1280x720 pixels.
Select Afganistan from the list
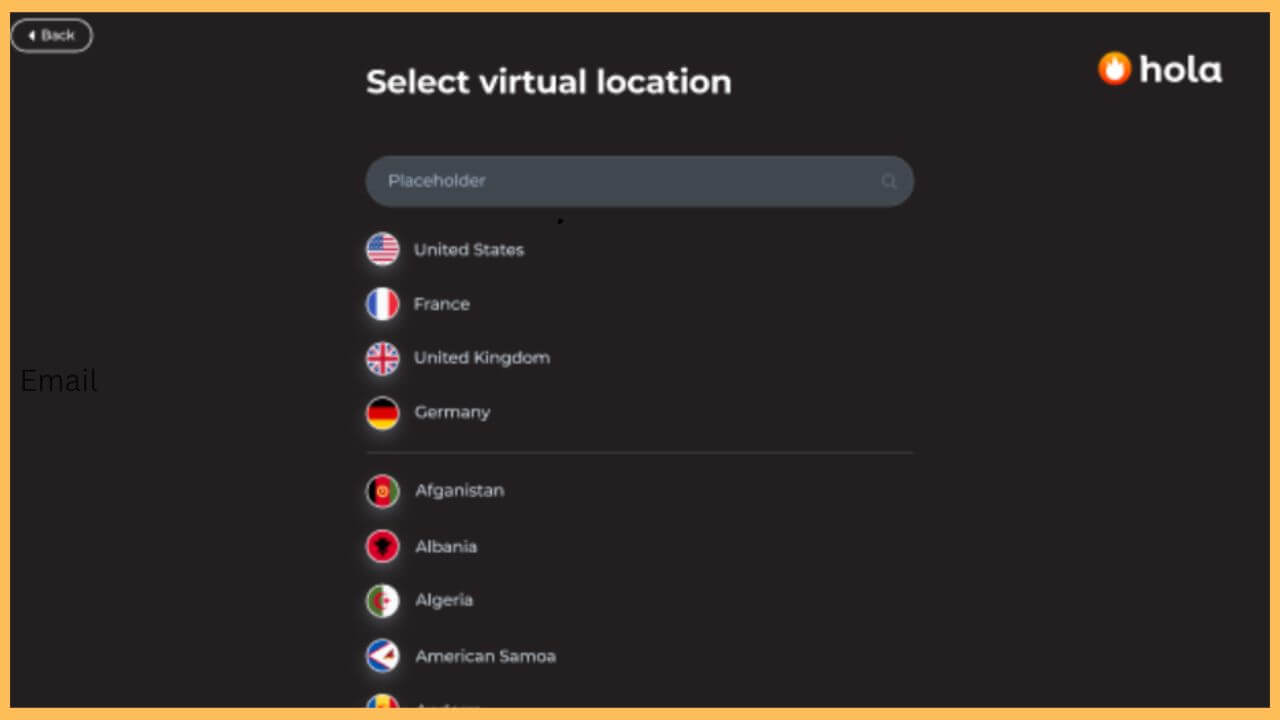coord(459,490)
